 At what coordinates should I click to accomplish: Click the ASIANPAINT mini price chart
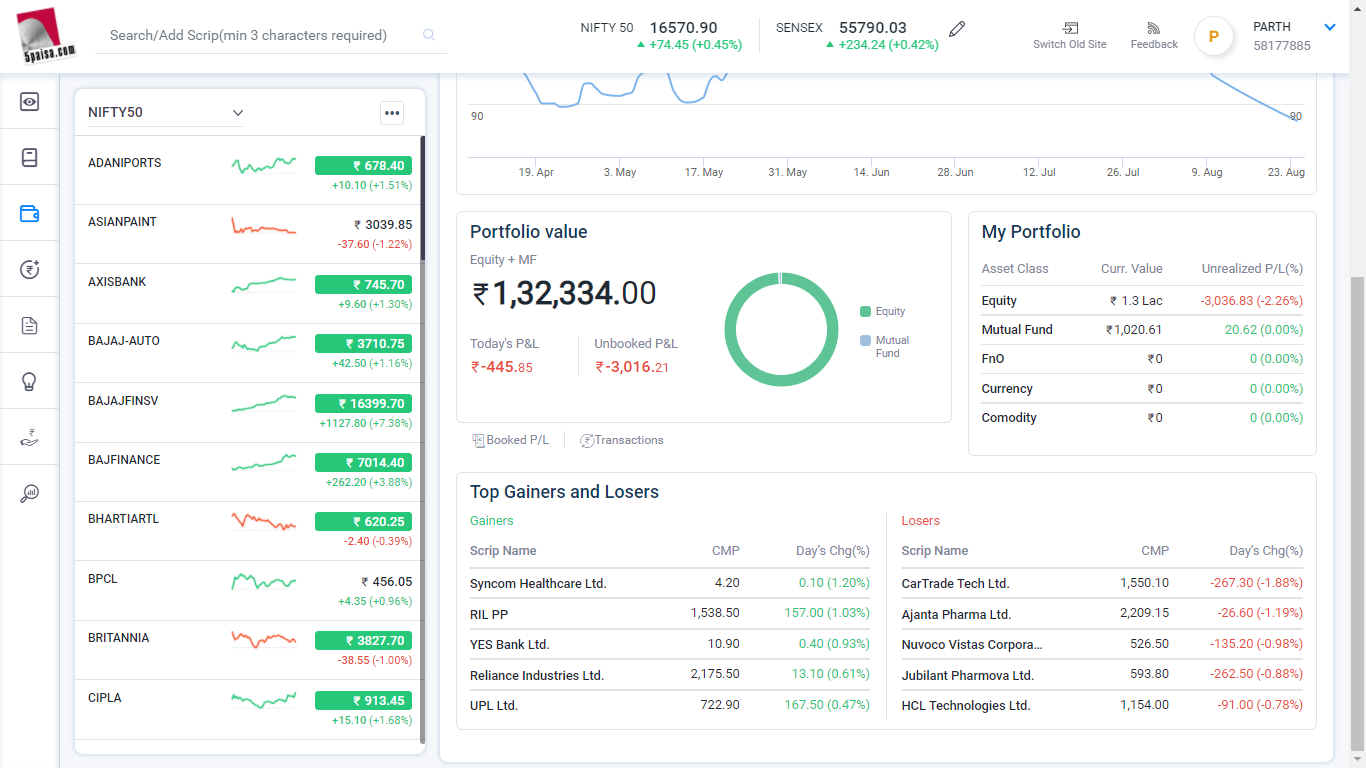(x=264, y=226)
